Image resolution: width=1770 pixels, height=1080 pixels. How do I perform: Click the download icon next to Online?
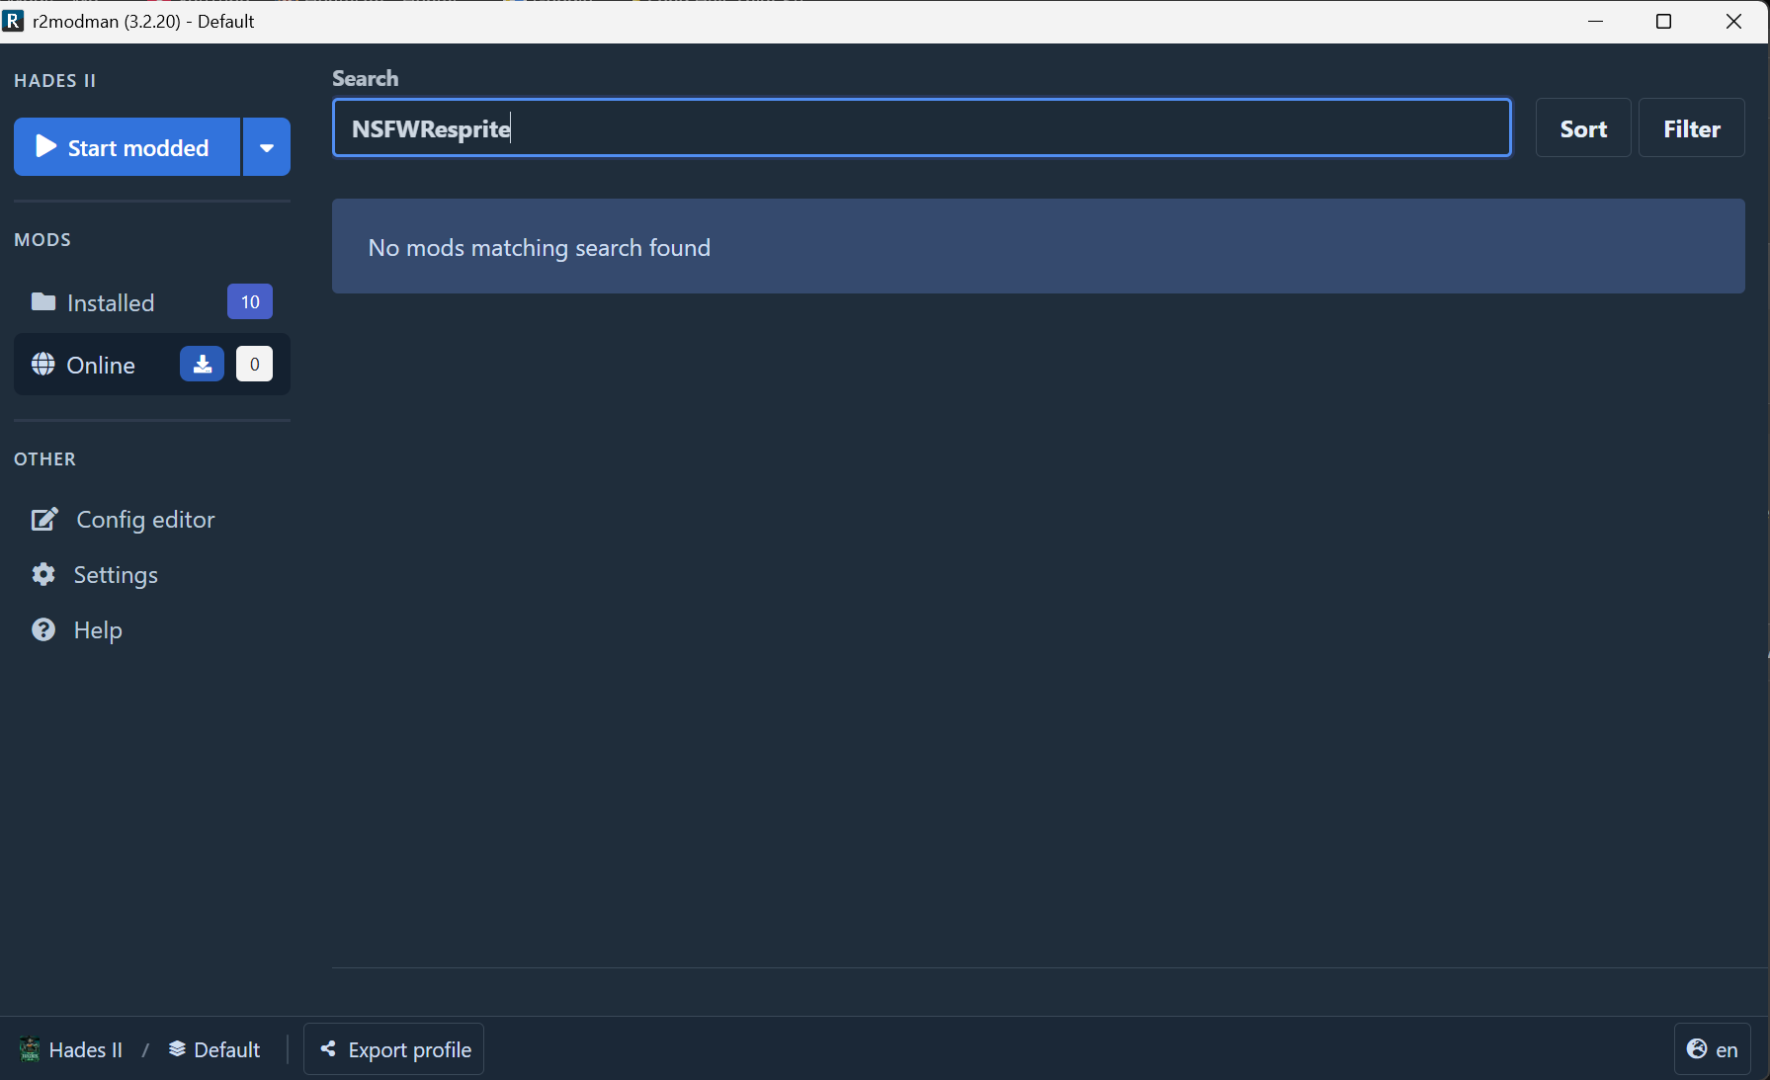202,364
